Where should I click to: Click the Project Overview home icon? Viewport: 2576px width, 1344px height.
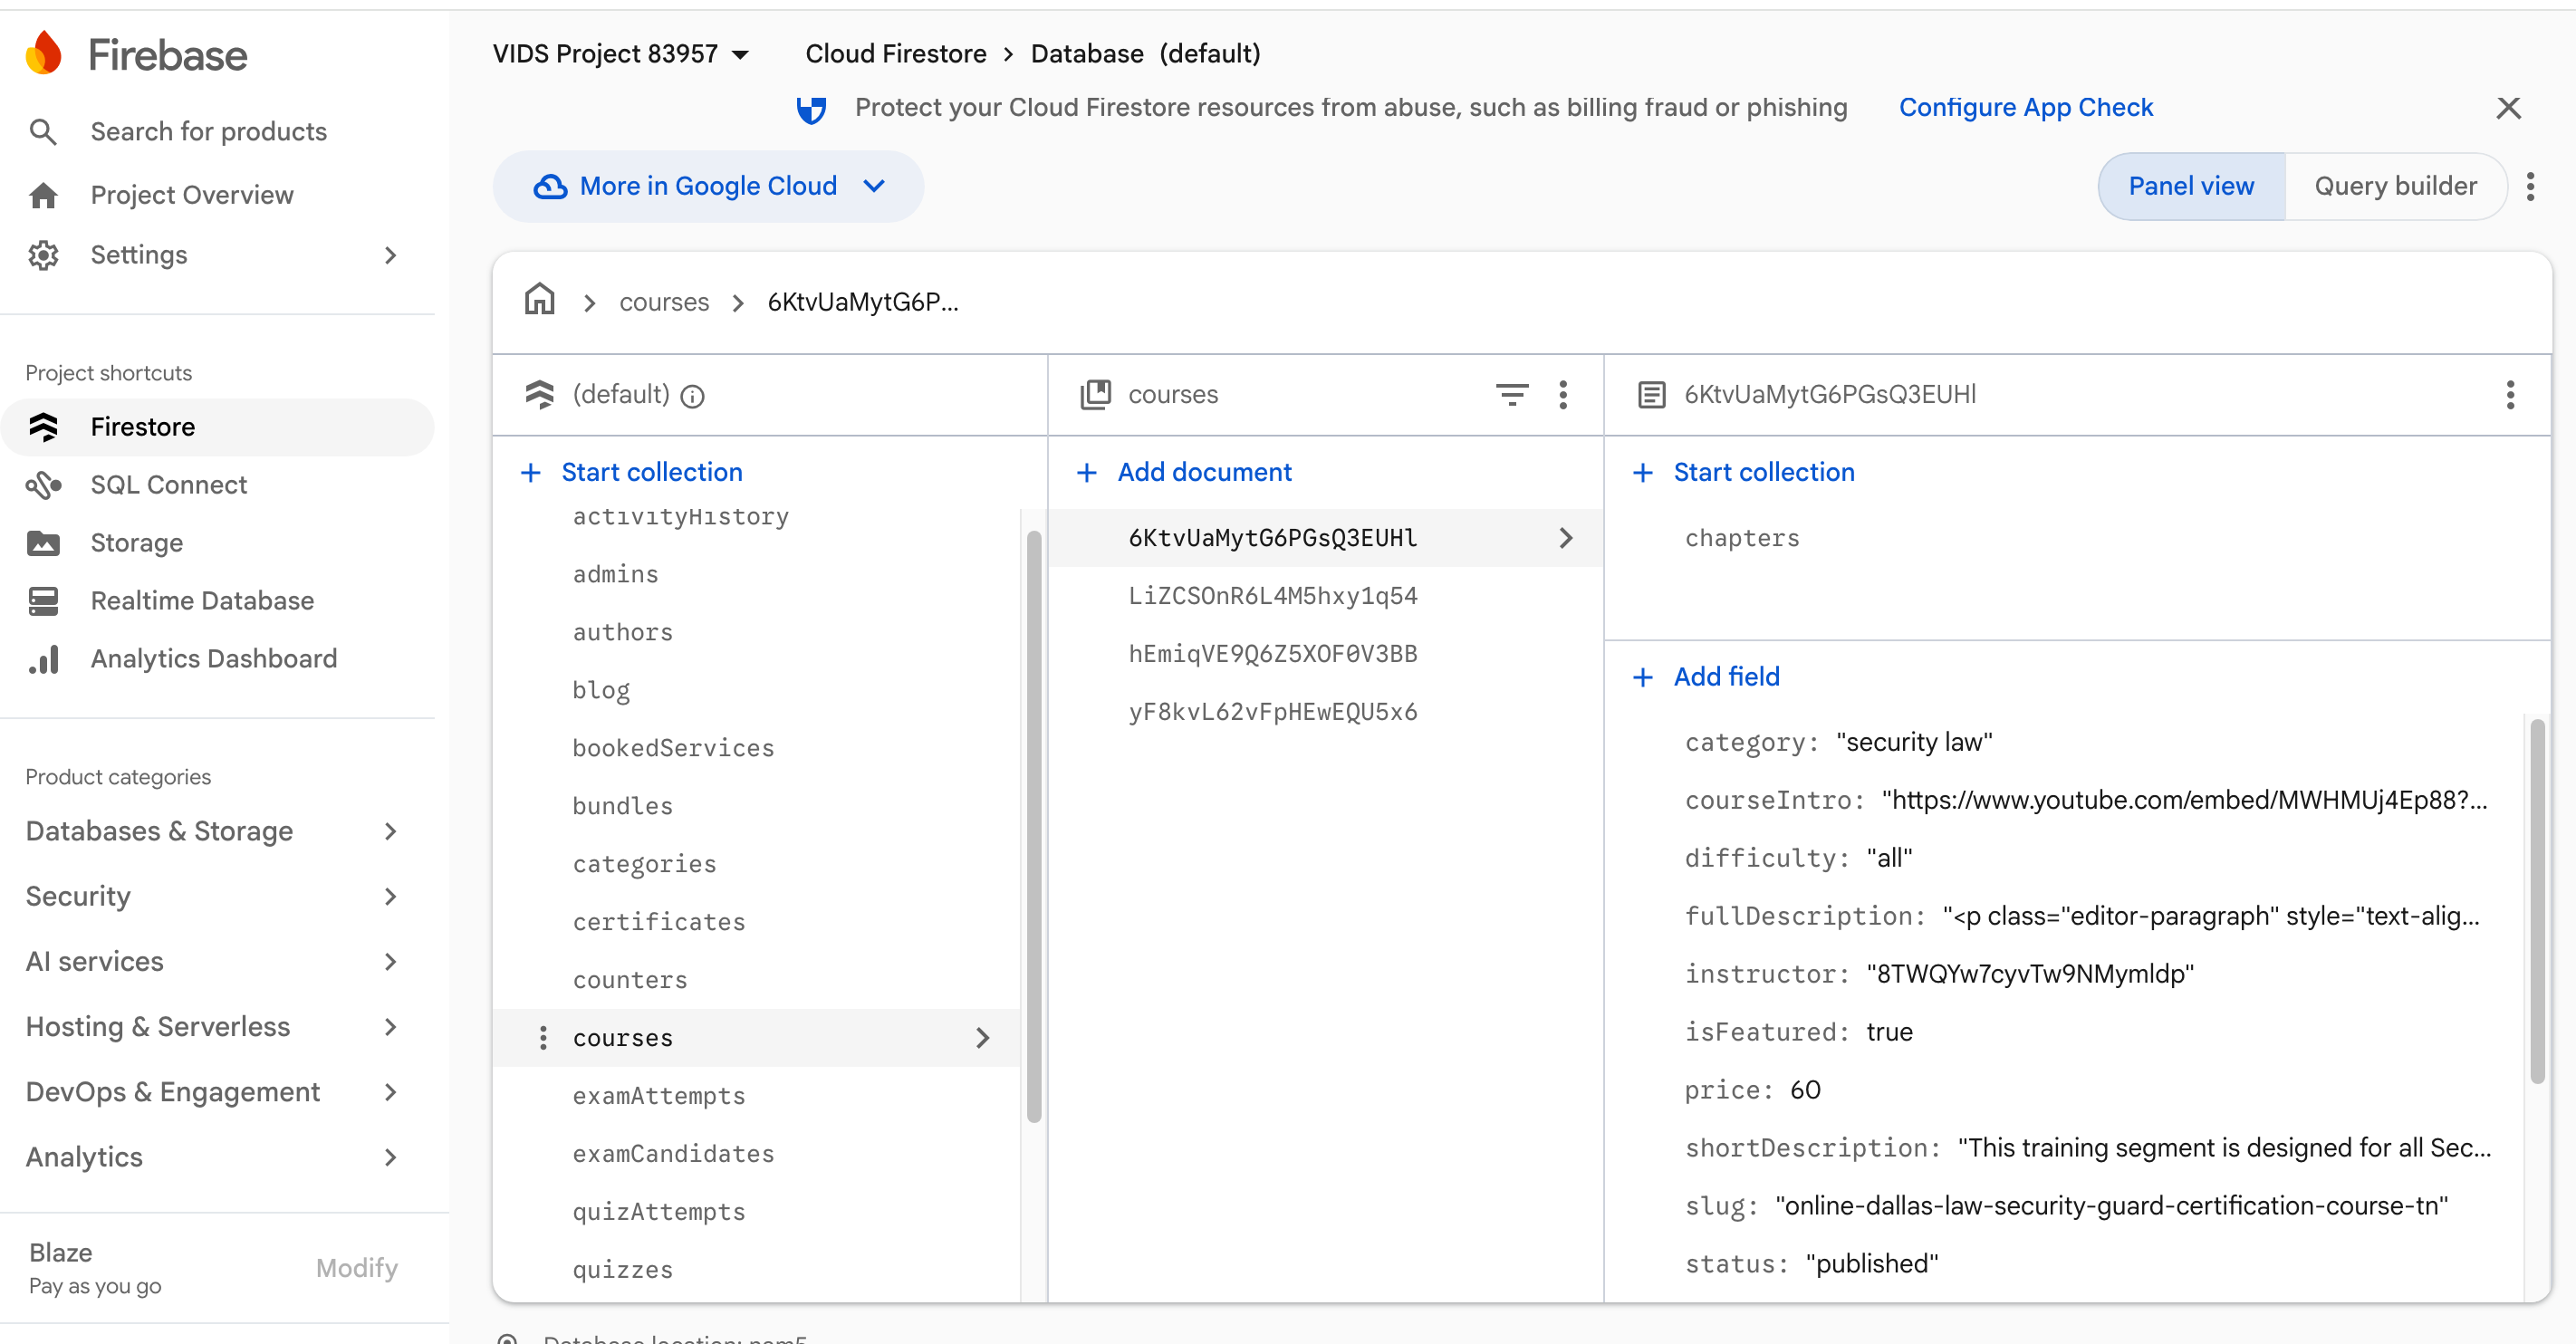[x=43, y=195]
